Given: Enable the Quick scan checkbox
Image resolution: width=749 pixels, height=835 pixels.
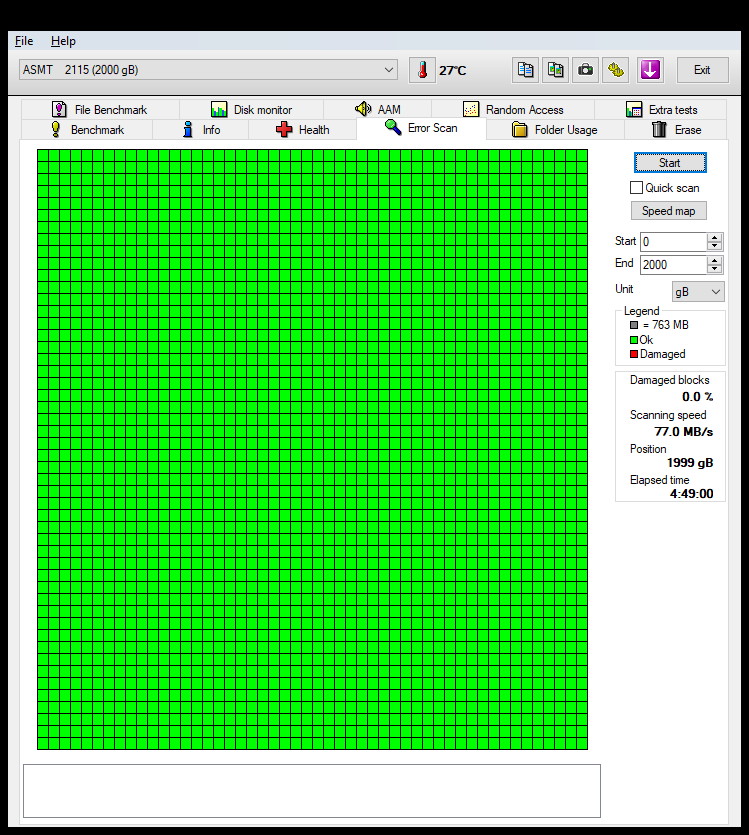Looking at the screenshot, I should click(x=636, y=187).
